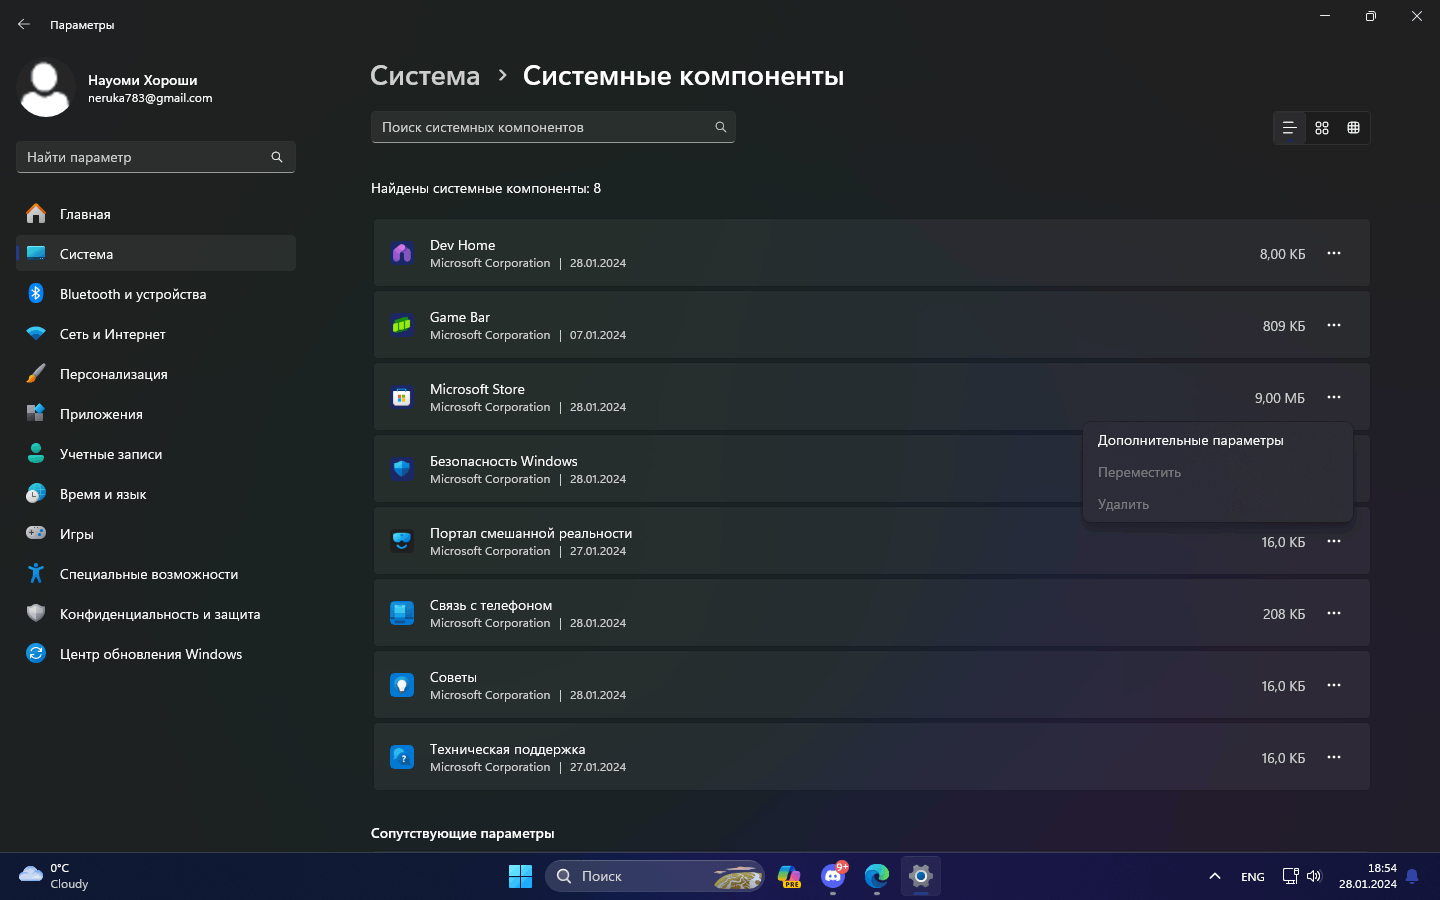
Task: Open Microsoft Edge from the taskbar
Action: point(877,876)
